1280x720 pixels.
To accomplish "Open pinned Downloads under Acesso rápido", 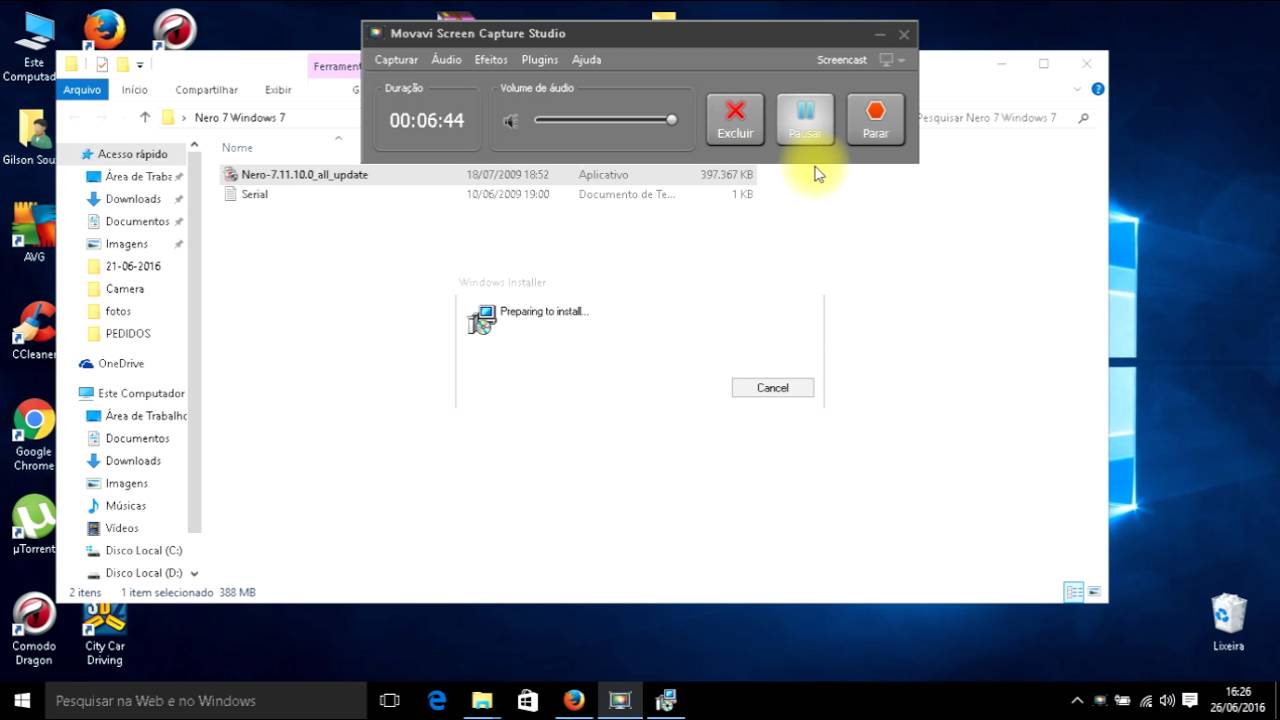I will [x=133, y=199].
